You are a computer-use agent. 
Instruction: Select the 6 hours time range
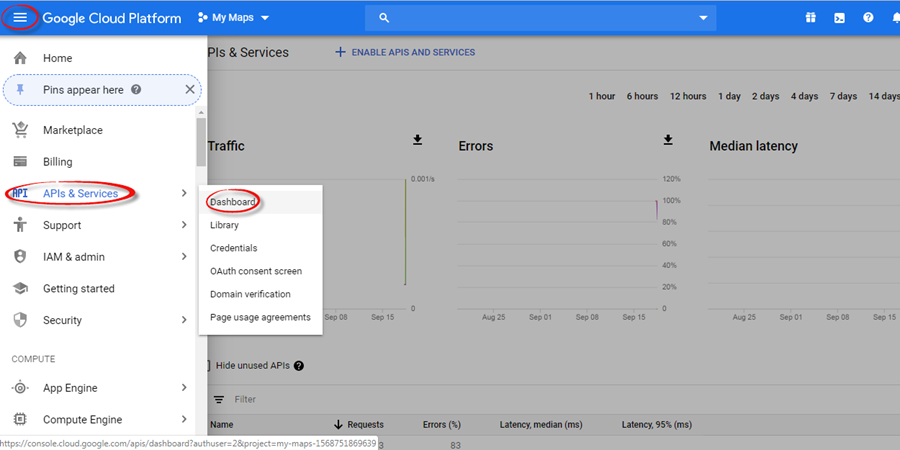pos(642,96)
